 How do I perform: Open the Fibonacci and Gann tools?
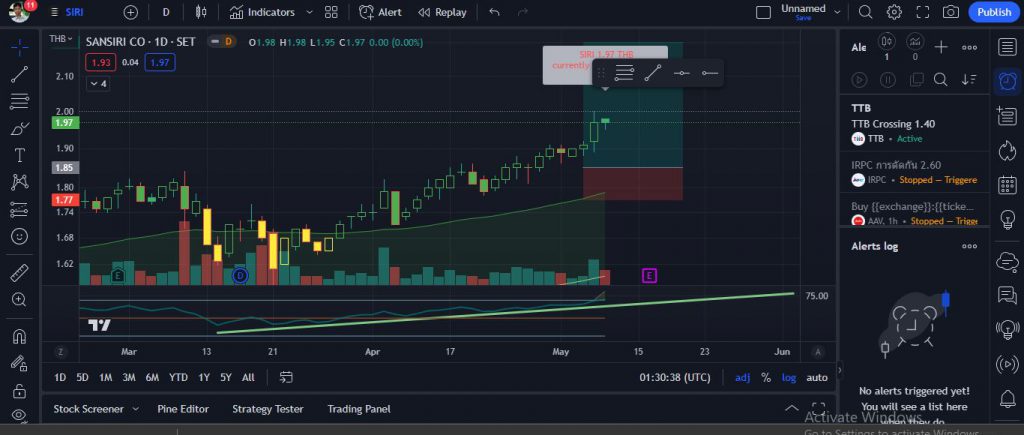tap(20, 101)
